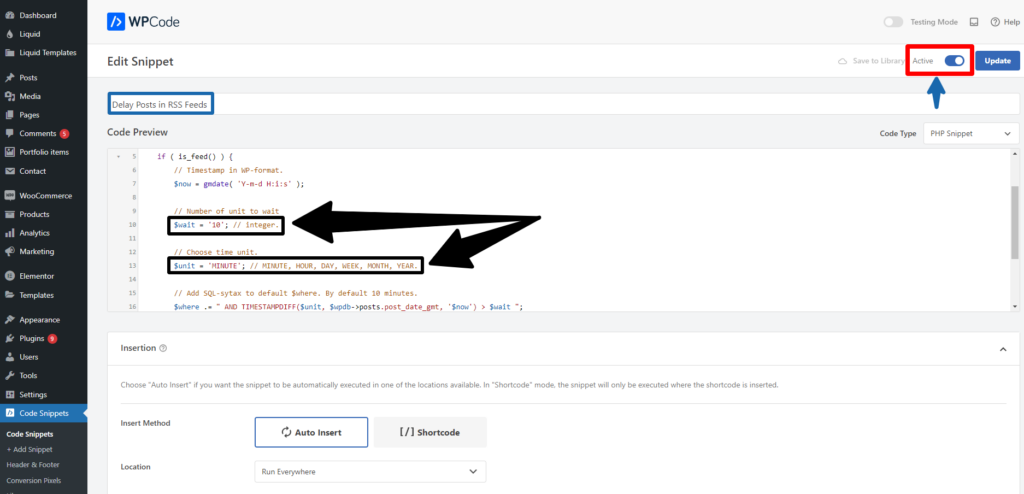Click the Liquid Templates sidebar icon
This screenshot has width=1024, height=494.
(10, 52)
